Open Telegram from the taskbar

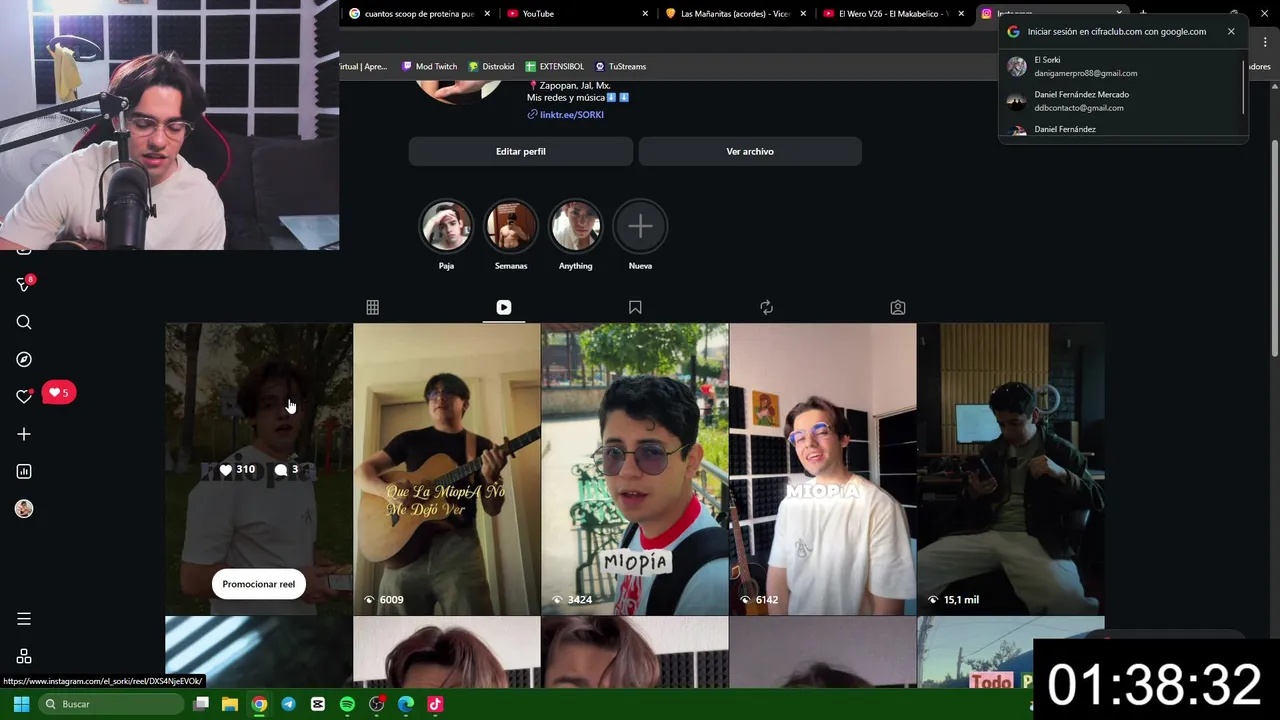tap(288, 704)
